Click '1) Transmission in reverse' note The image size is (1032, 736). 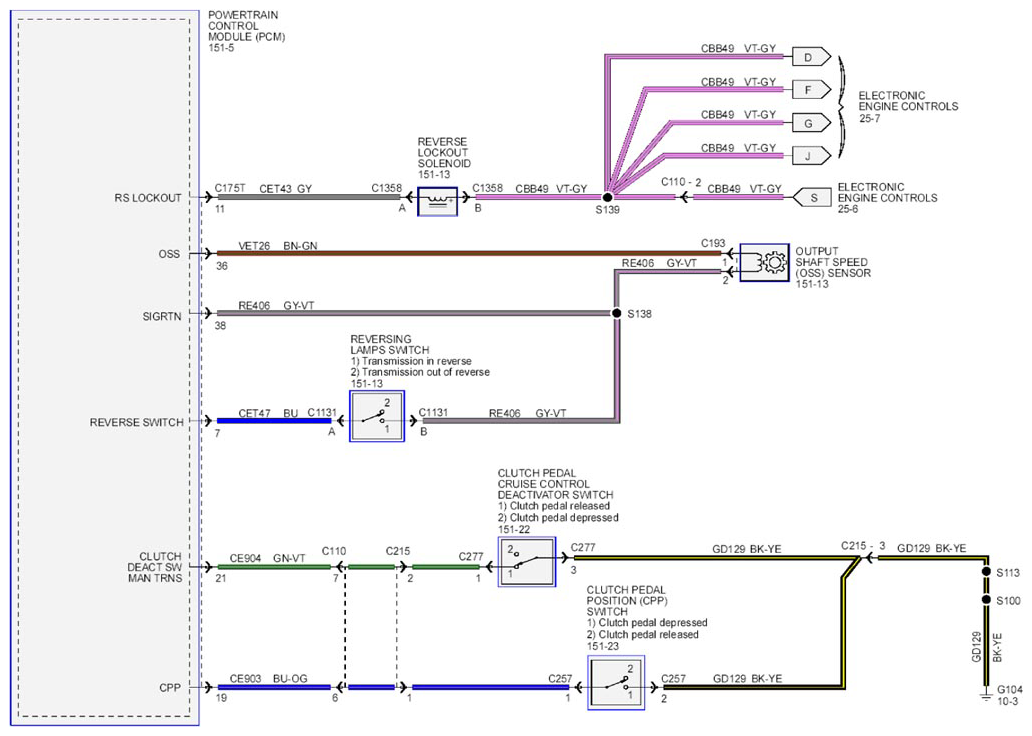411,361
